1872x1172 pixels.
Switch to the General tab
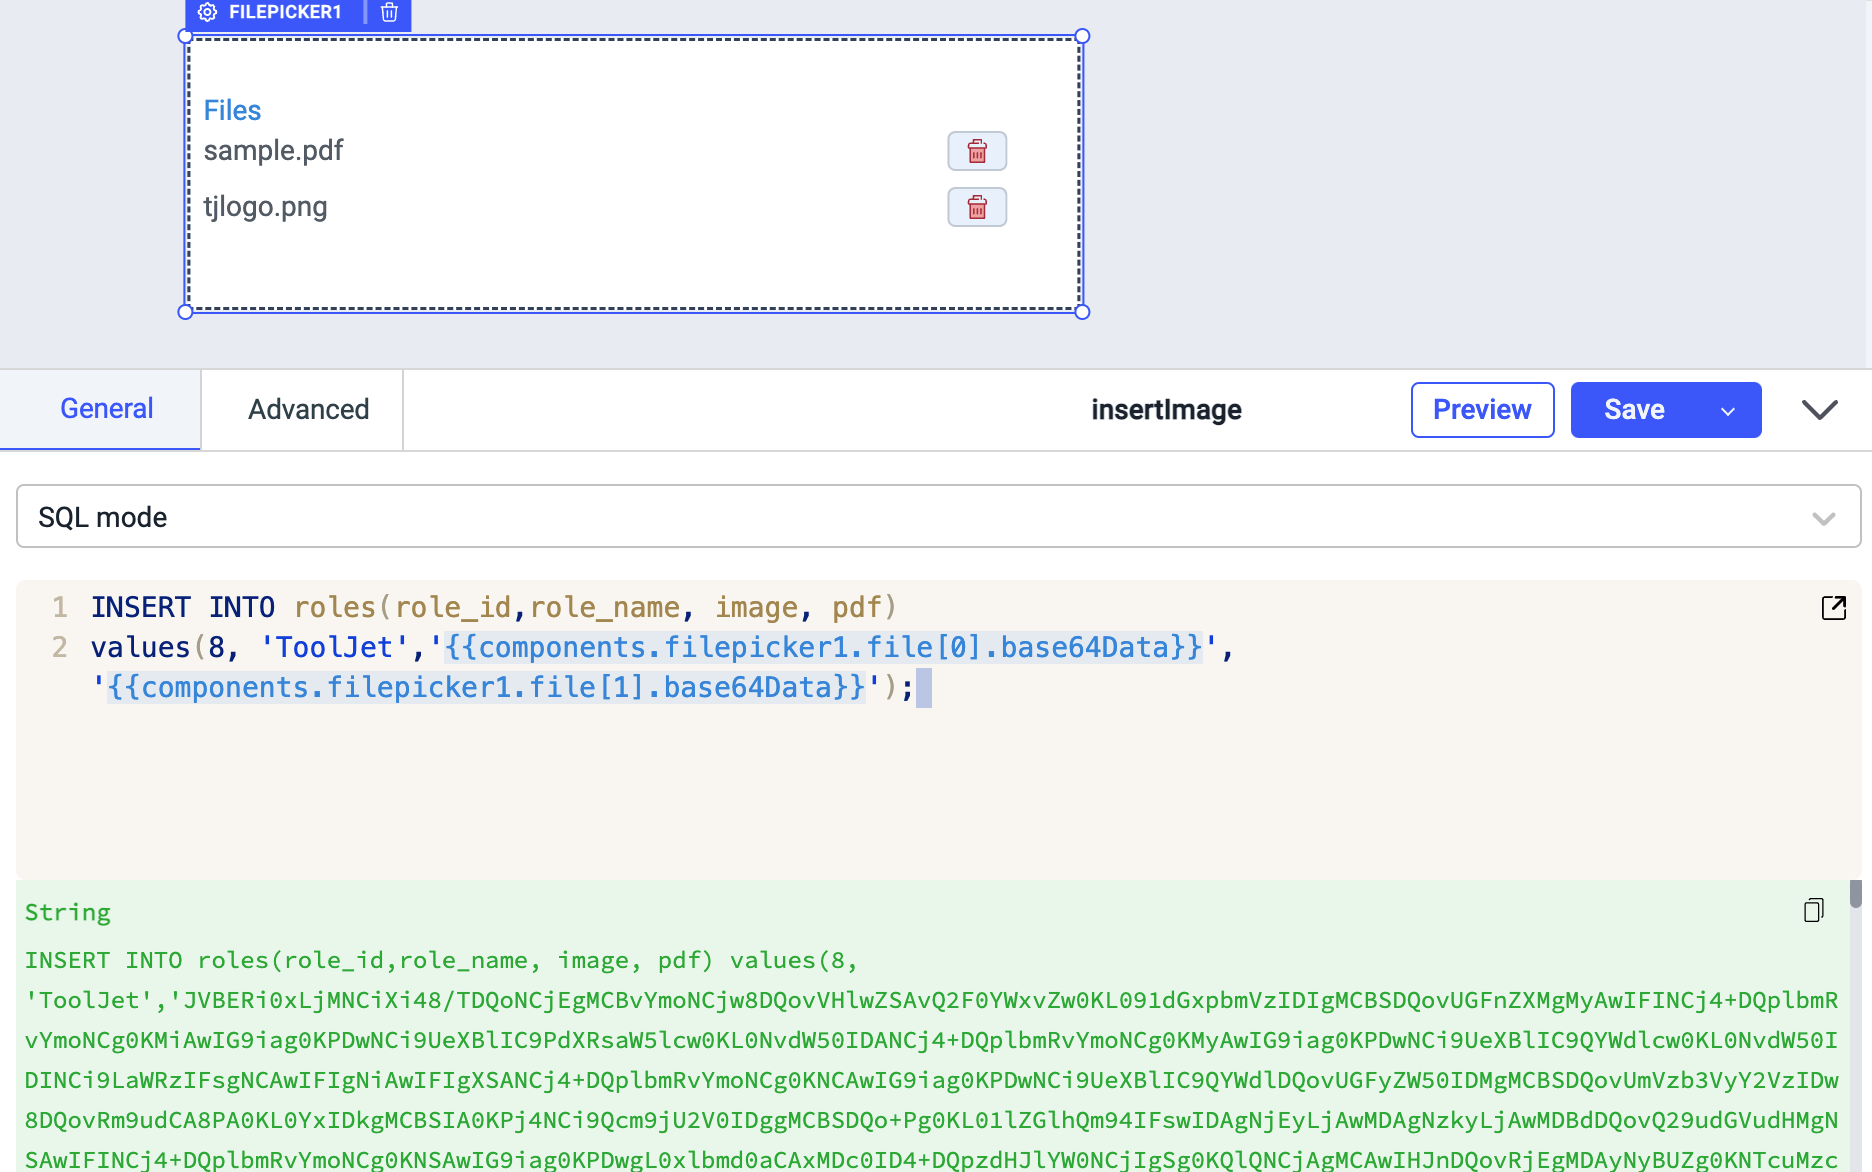point(106,409)
